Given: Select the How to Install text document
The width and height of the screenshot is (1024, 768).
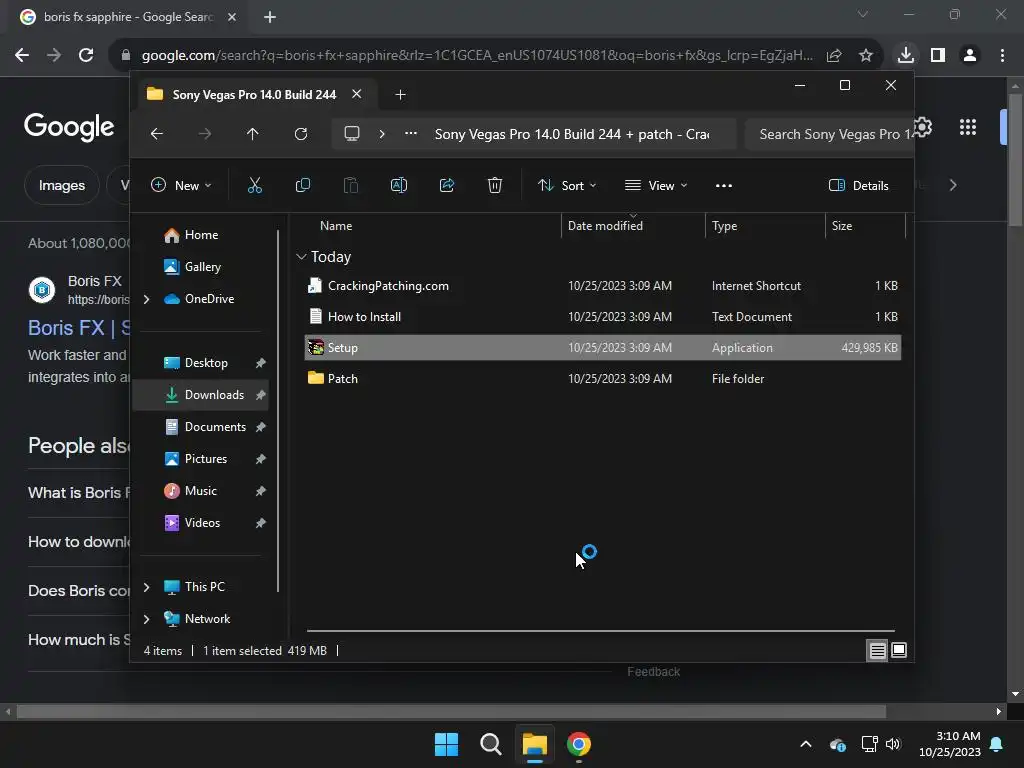Looking at the screenshot, I should click(x=603, y=317).
